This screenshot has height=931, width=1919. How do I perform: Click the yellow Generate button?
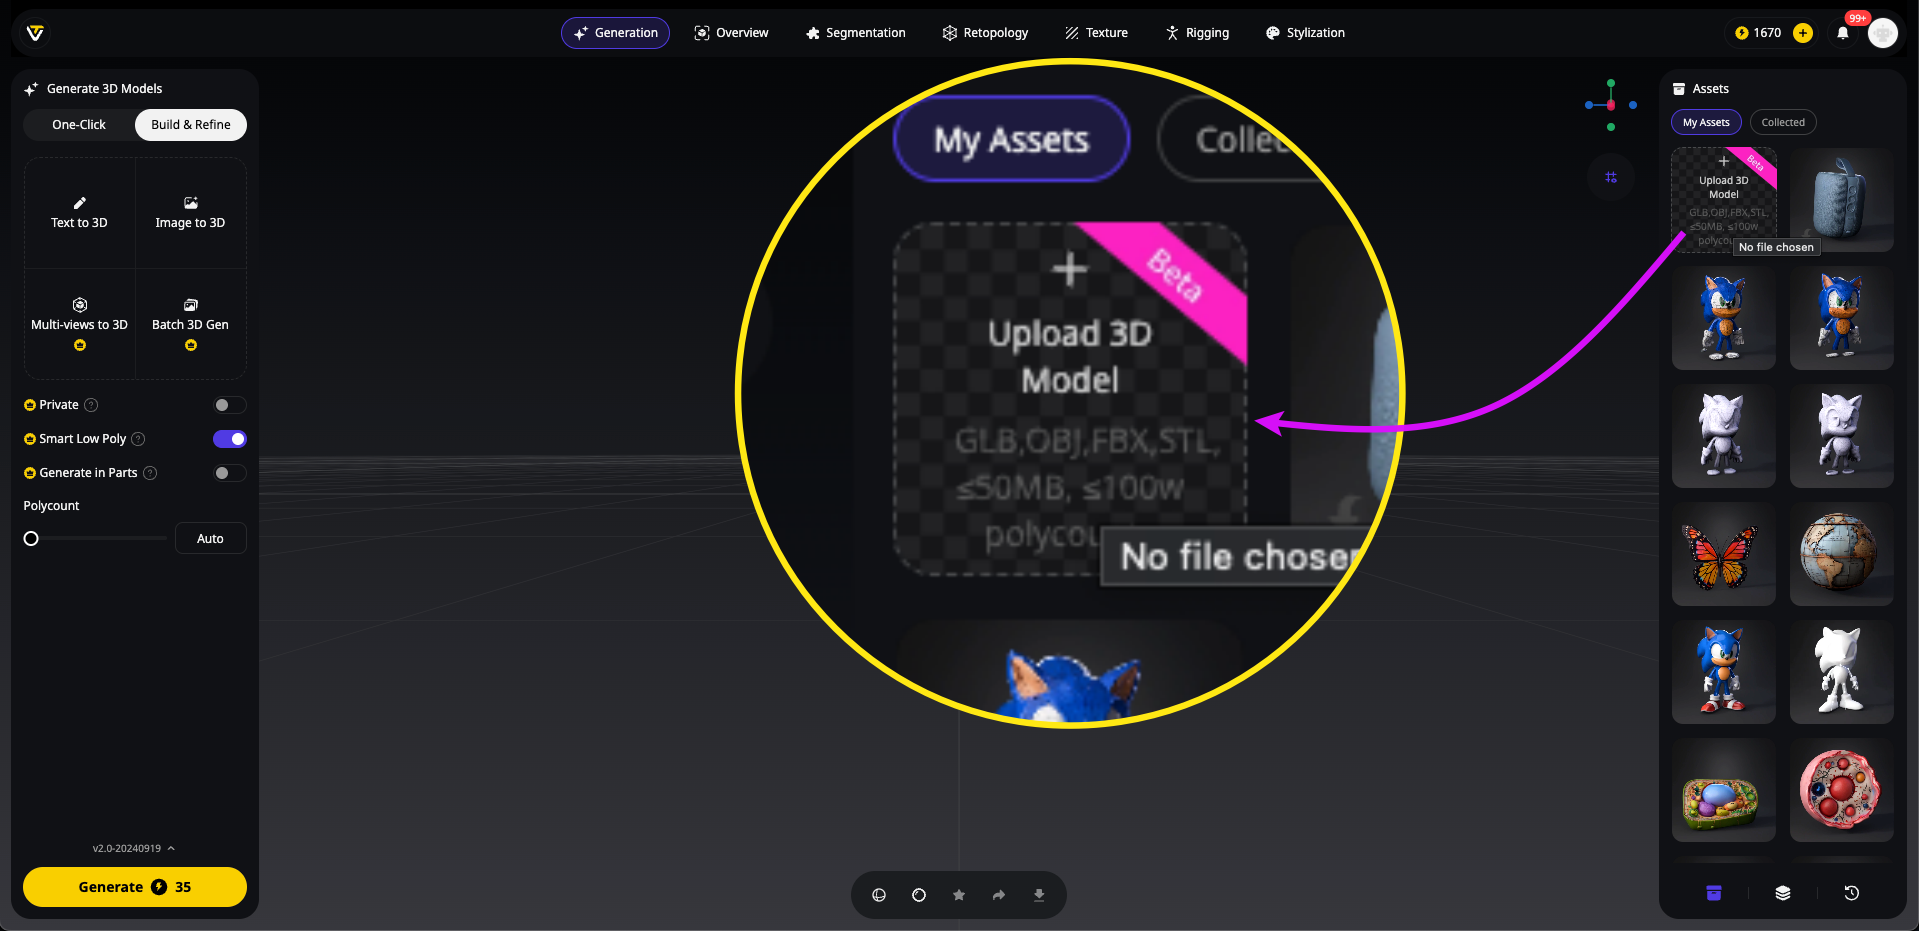[135, 887]
